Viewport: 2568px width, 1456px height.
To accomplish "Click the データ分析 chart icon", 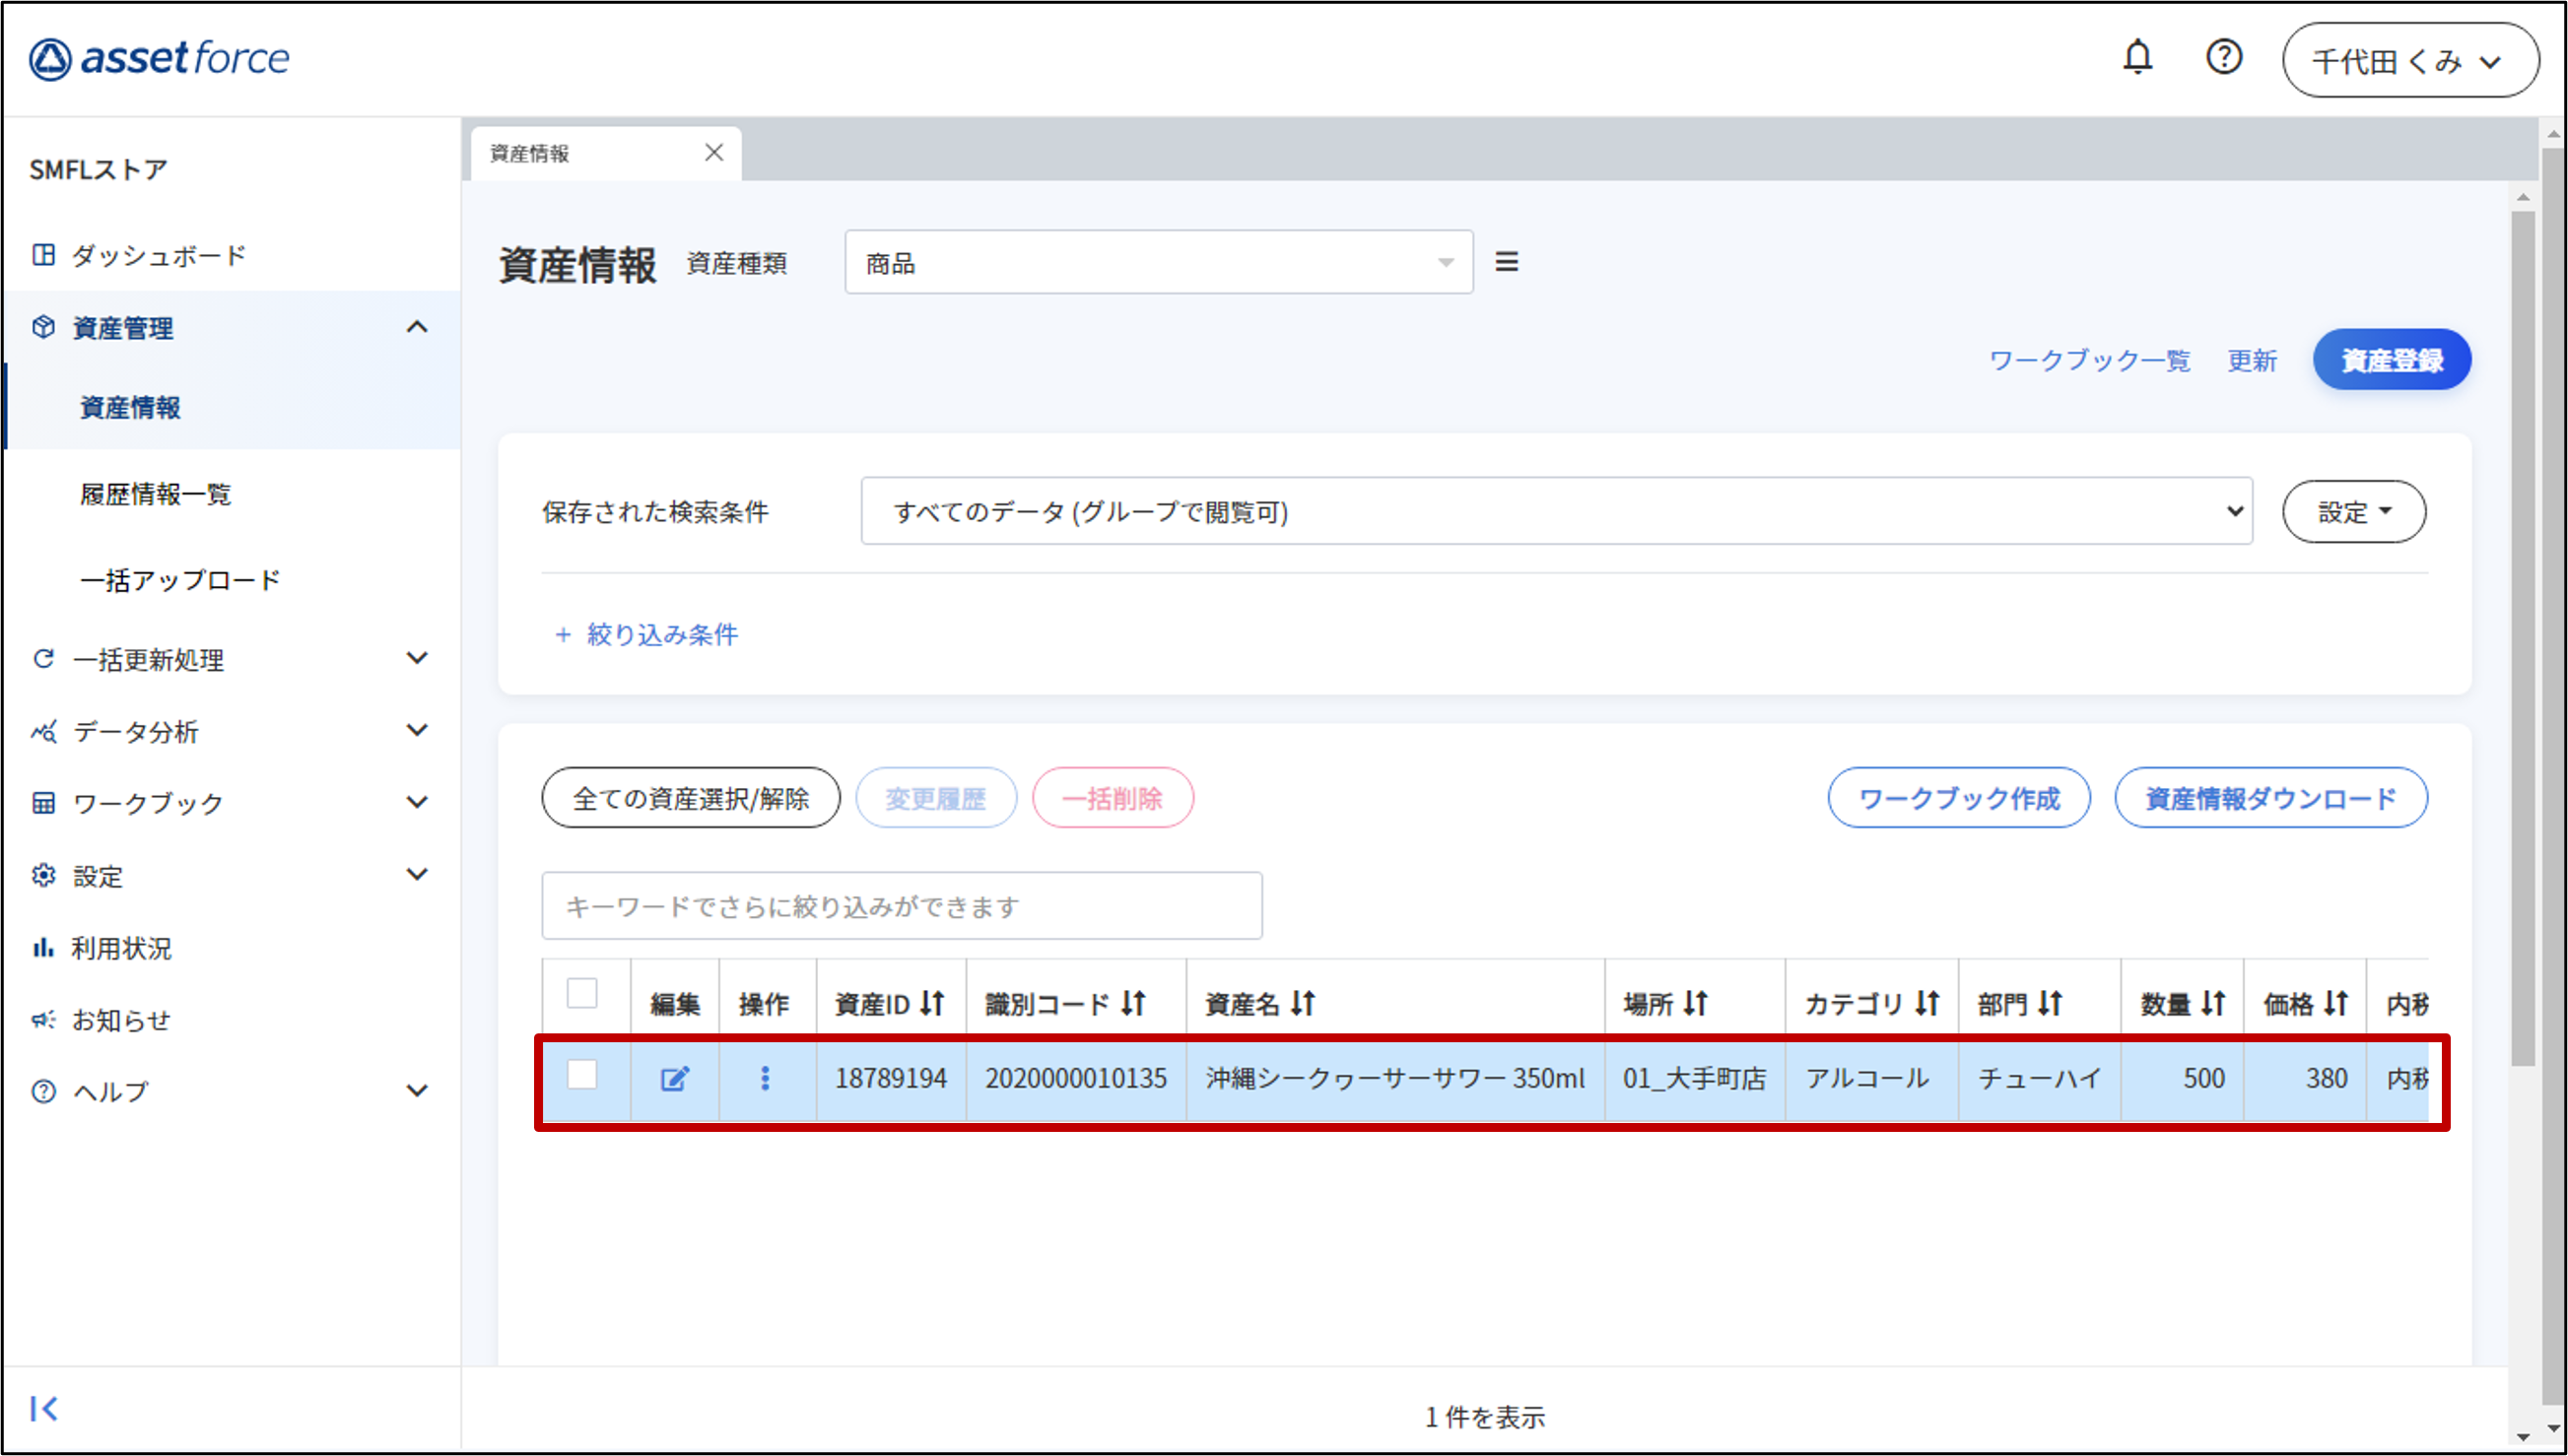I will click(44, 732).
